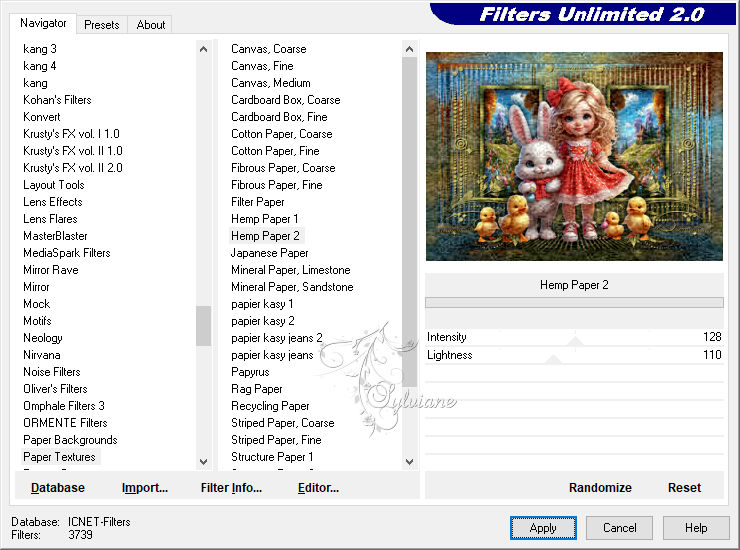Viewport: 740px width, 550px height.
Task: Select the Nirvana category
Action: (x=42, y=355)
